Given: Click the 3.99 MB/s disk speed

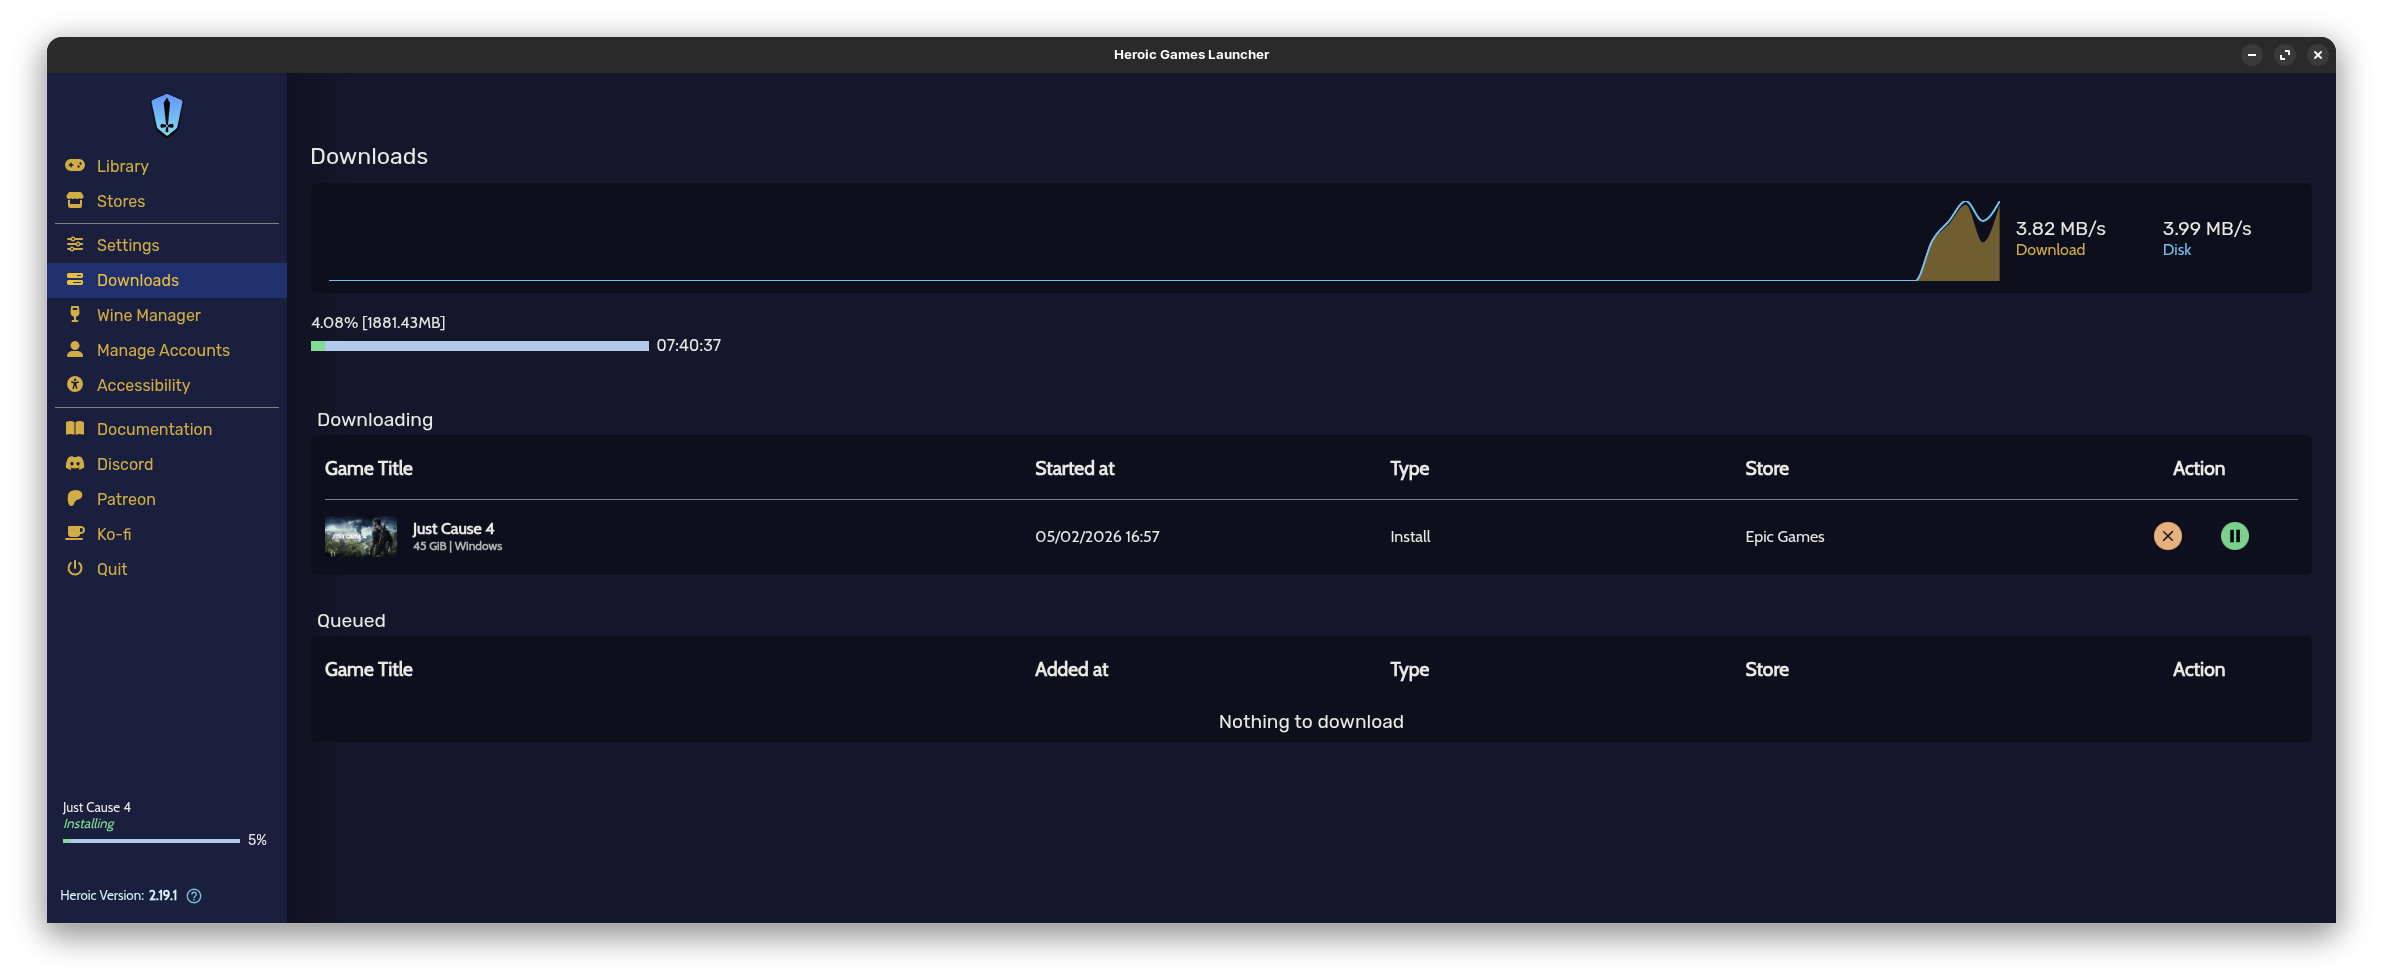Looking at the screenshot, I should pos(2207,229).
